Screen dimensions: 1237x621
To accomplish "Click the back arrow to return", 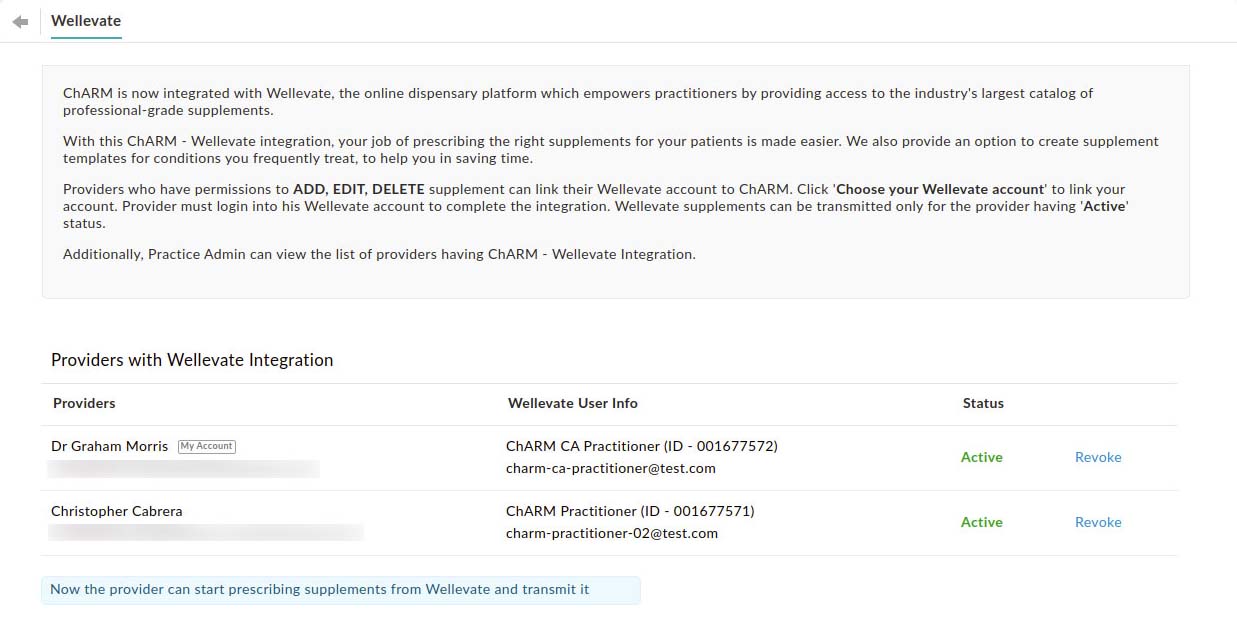I will tap(20, 20).
